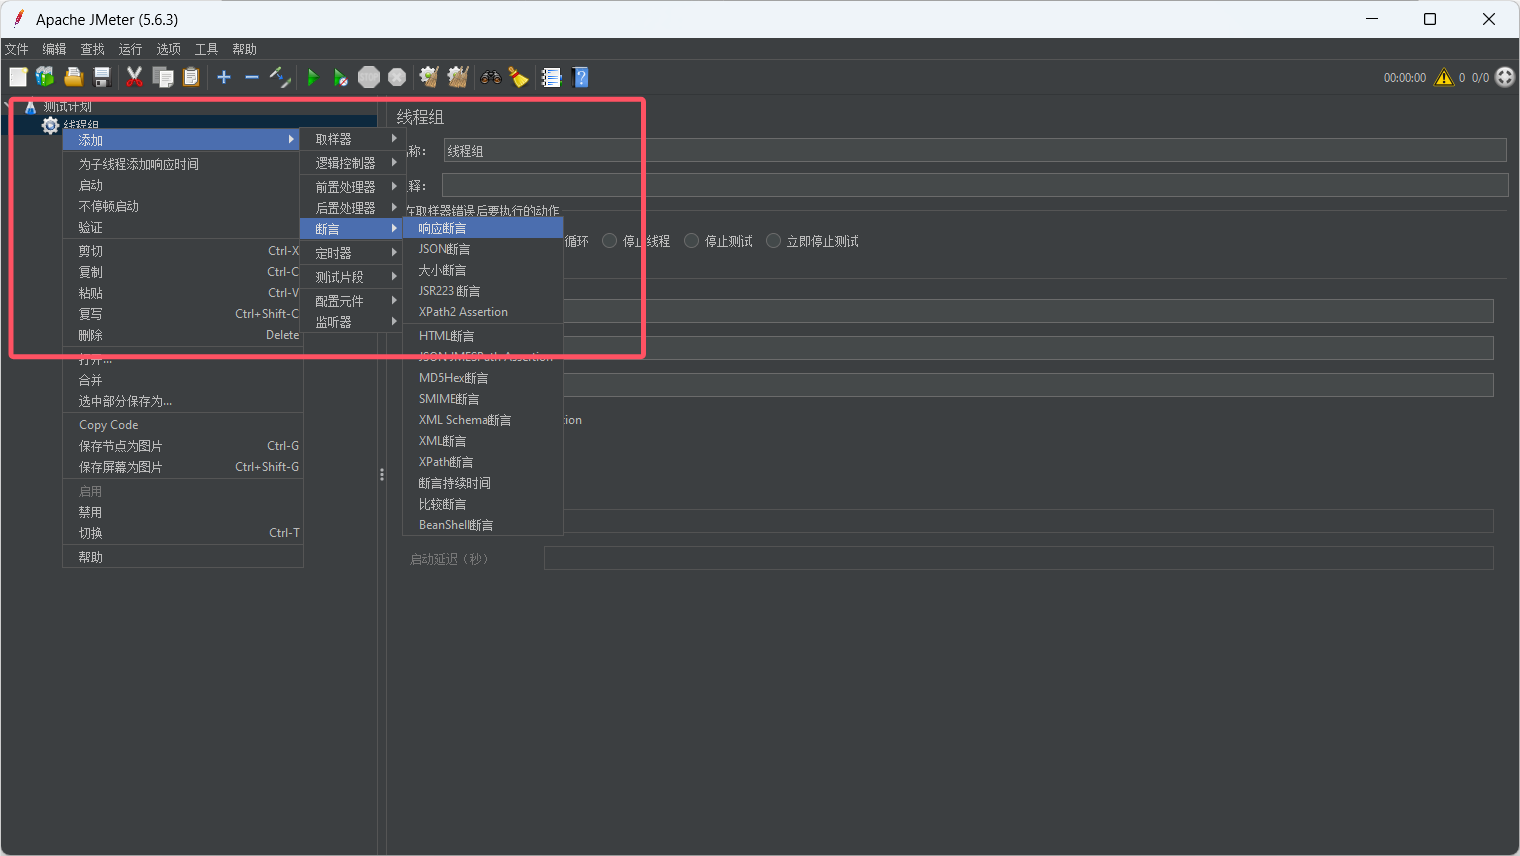Click the Clear all icon
This screenshot has height=856, width=1520.
tap(458, 77)
